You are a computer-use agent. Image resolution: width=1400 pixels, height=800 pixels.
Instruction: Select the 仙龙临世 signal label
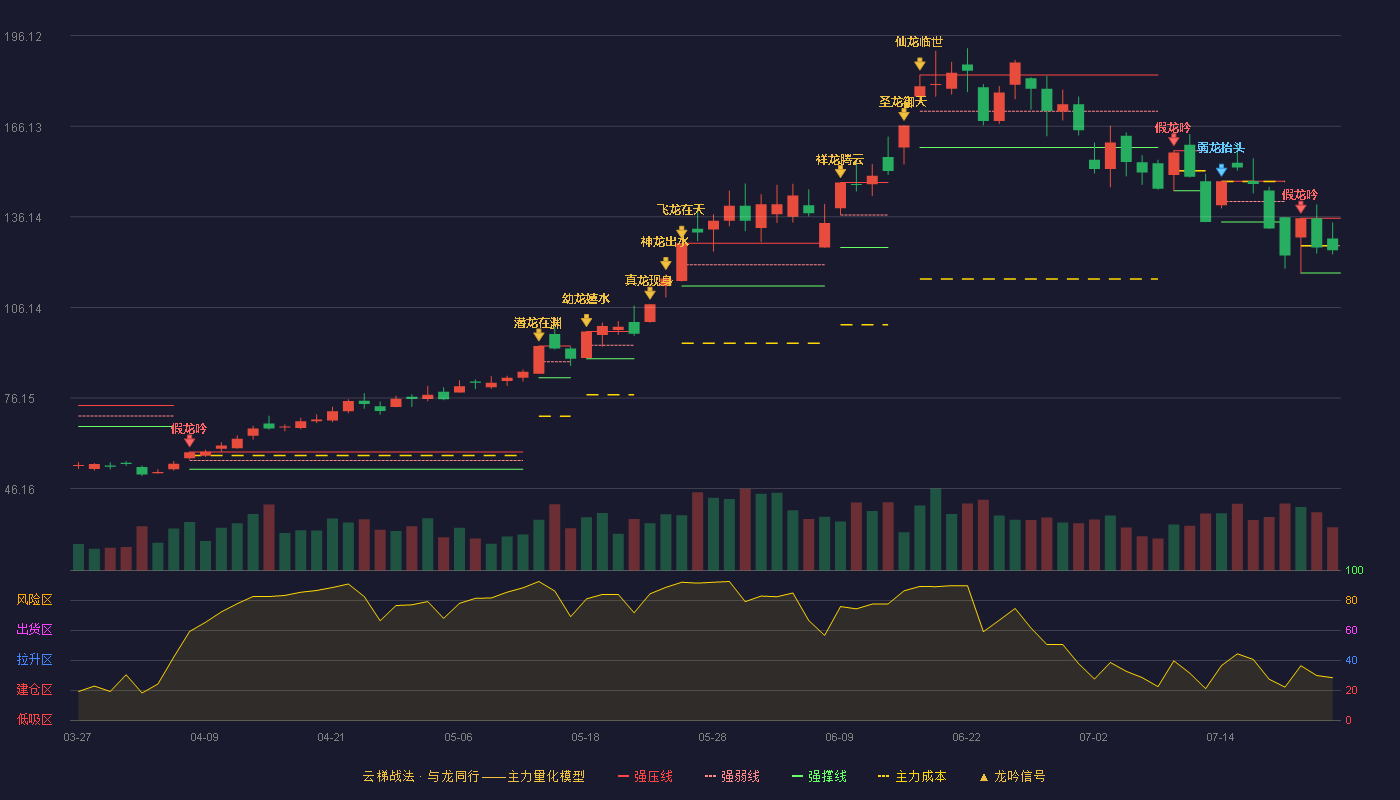pyautogui.click(x=919, y=42)
